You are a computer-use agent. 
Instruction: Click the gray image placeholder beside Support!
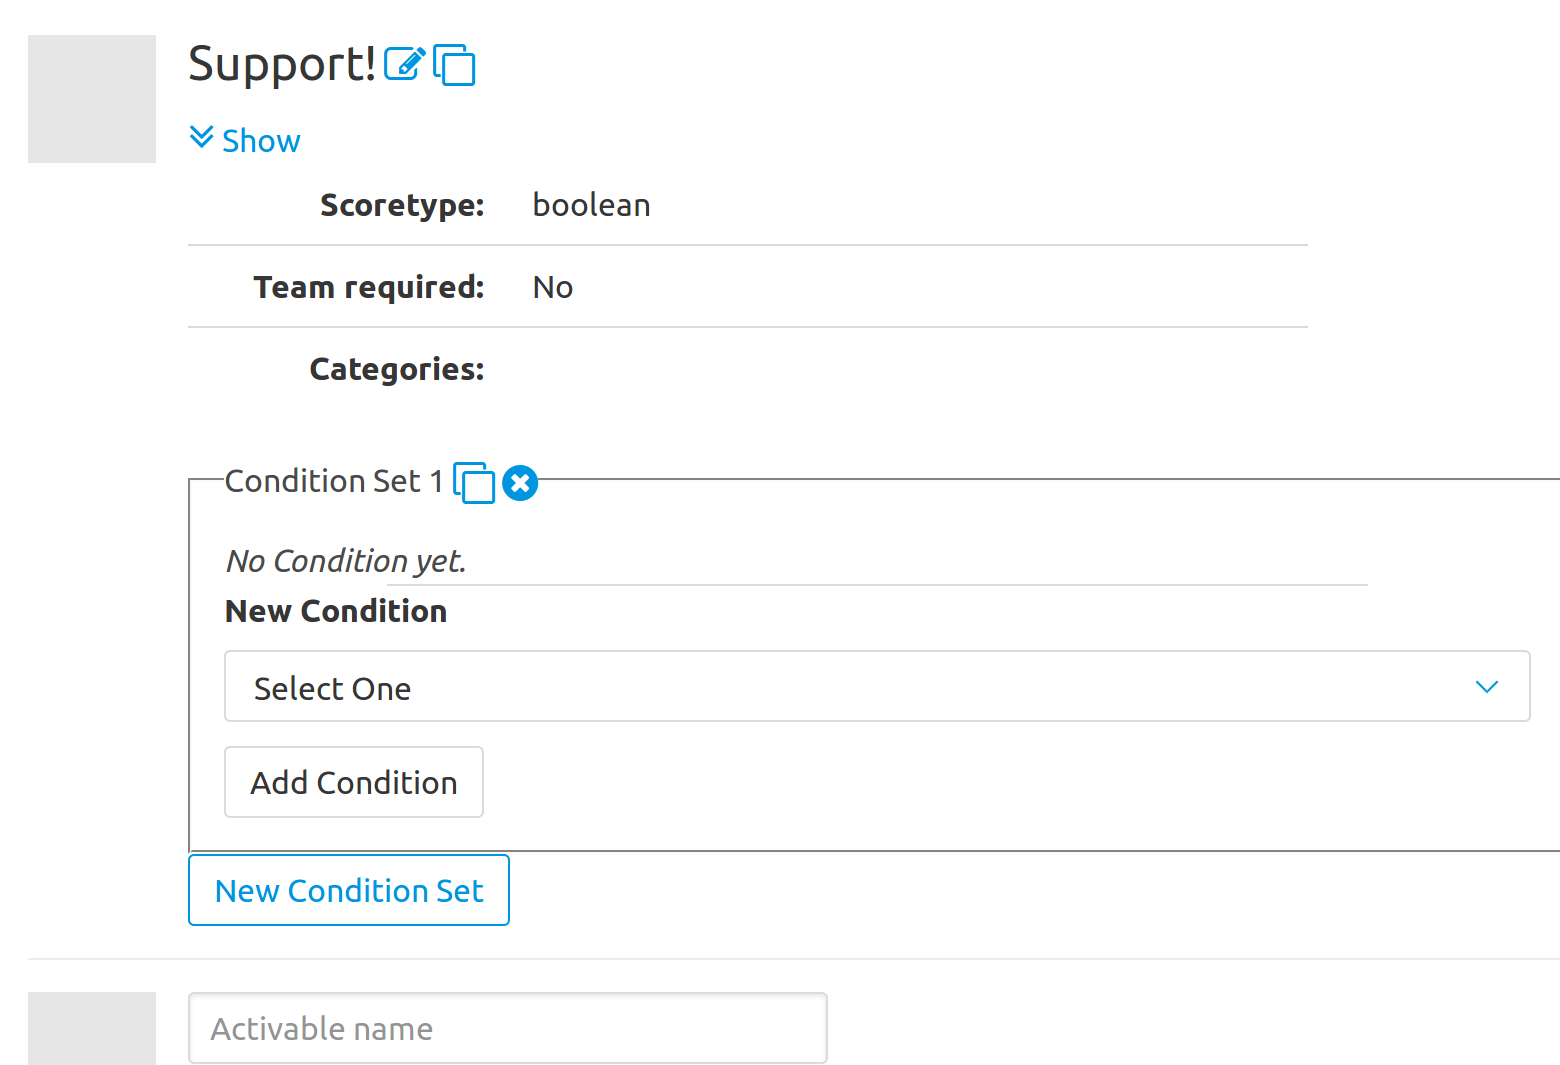[92, 99]
